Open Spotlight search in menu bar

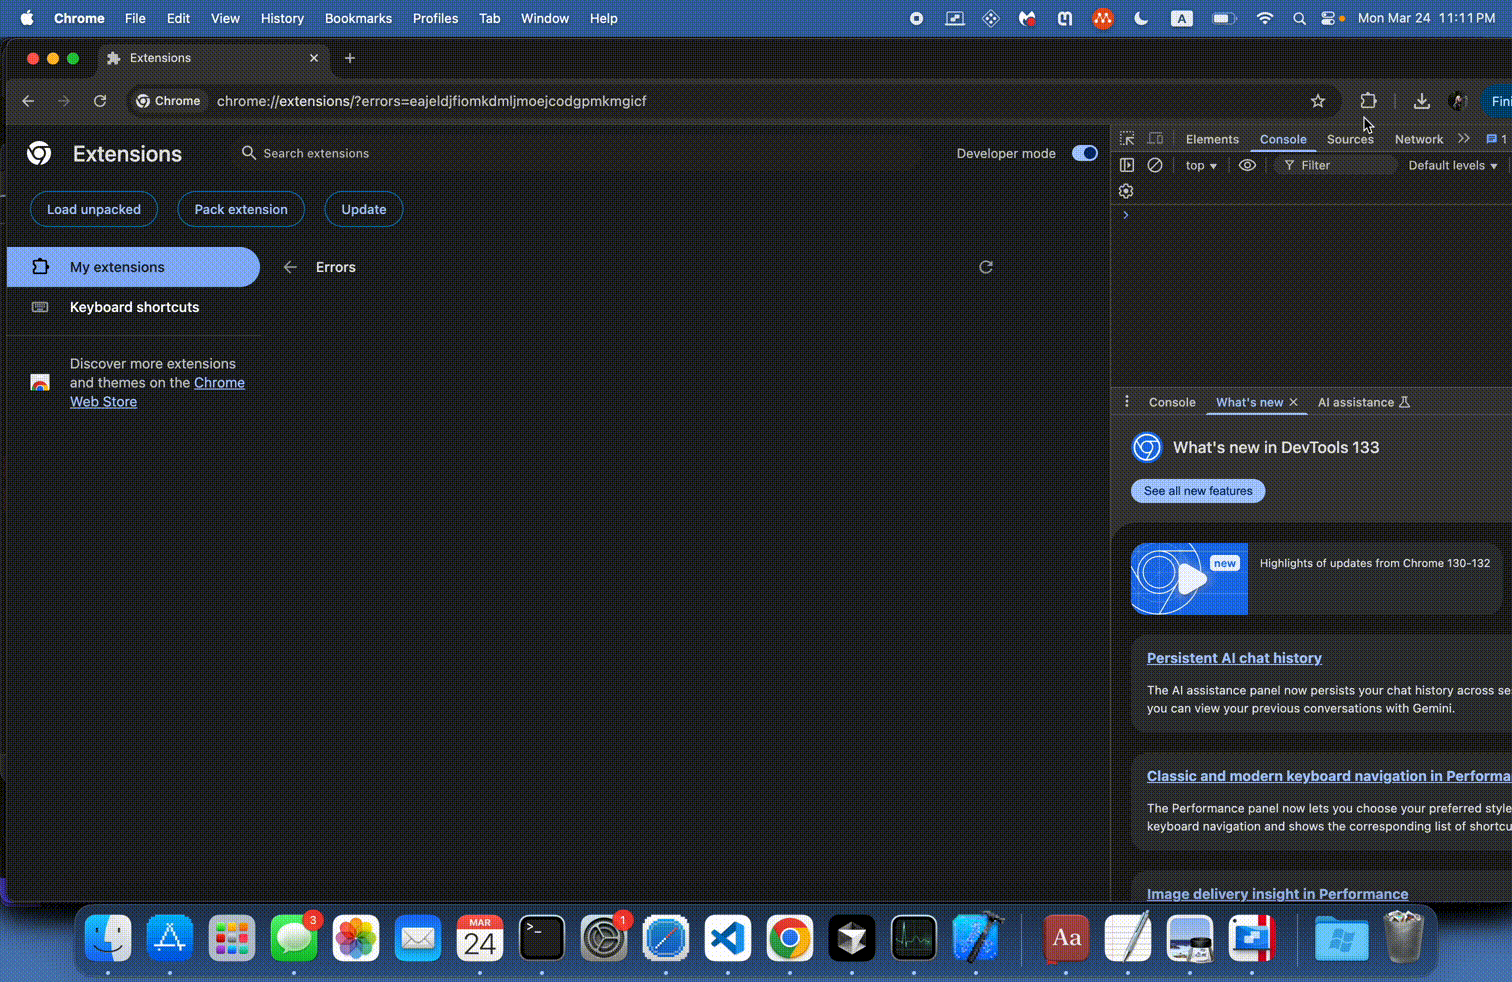(1299, 18)
